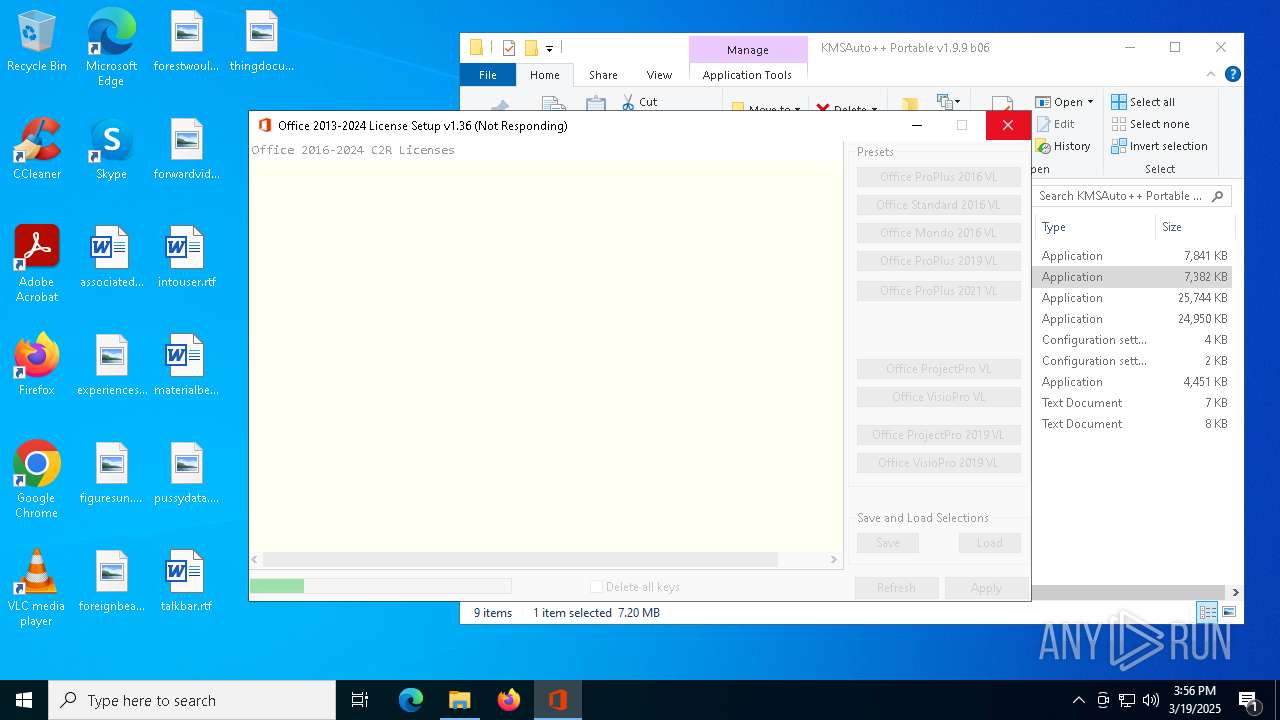This screenshot has height=720, width=1280.
Task: Click the Office Mondo 2016 VL preset
Action: pos(938,233)
